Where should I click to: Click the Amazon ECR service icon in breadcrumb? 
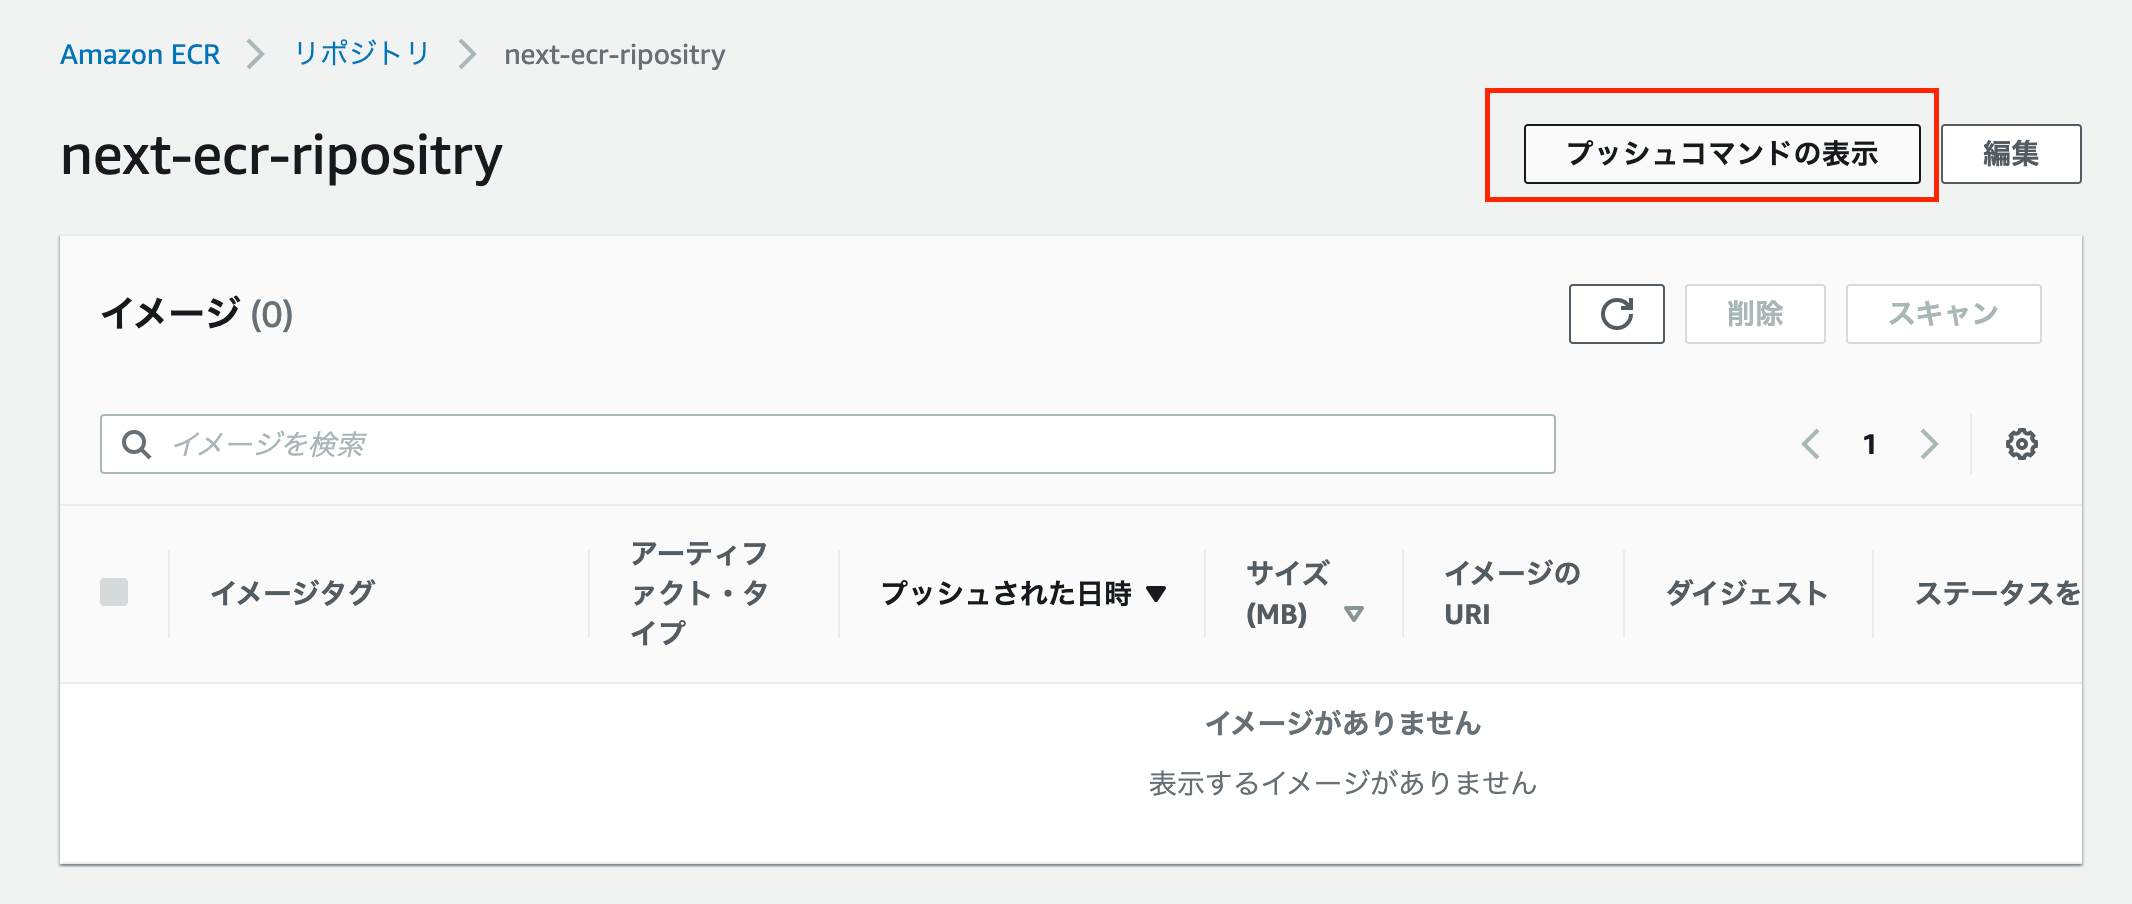click(140, 54)
